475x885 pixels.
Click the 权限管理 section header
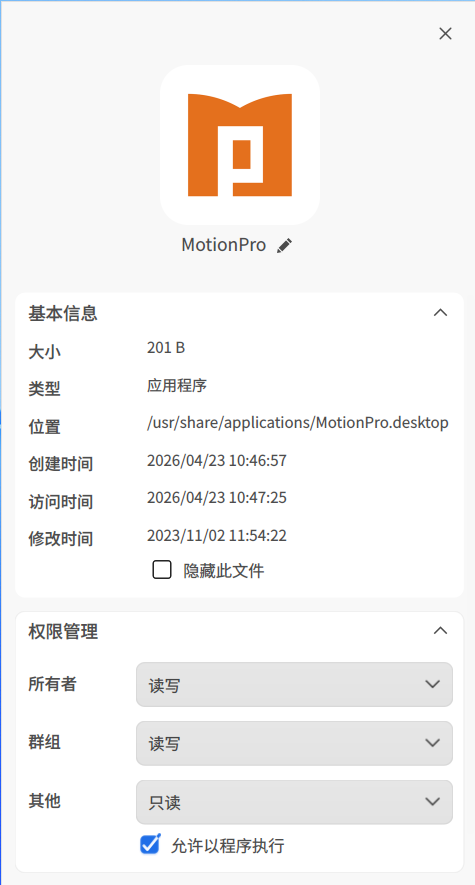click(63, 632)
